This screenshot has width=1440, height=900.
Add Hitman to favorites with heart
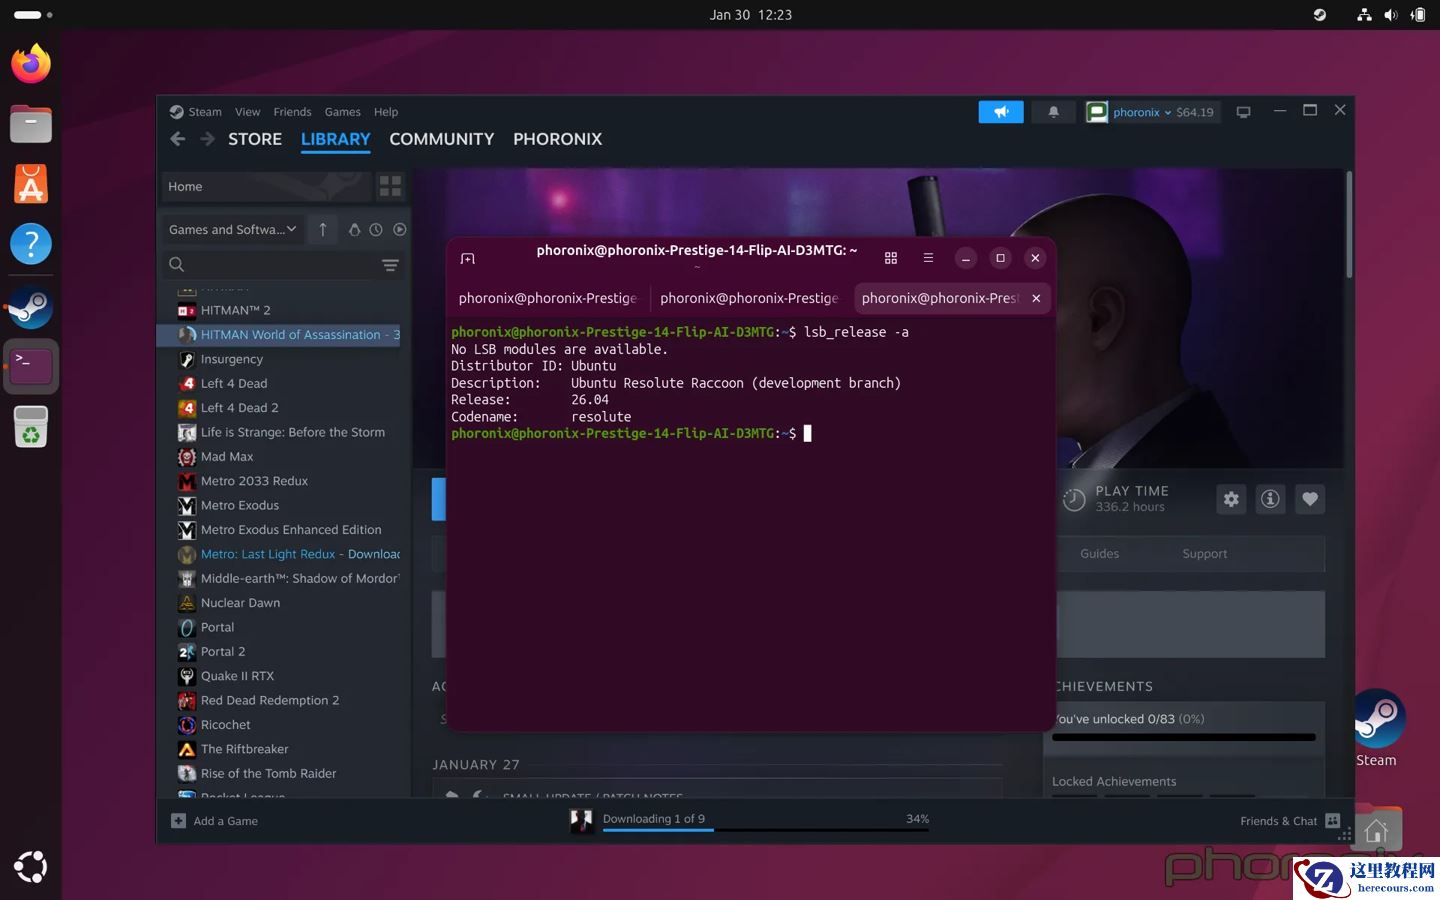tap(1310, 499)
